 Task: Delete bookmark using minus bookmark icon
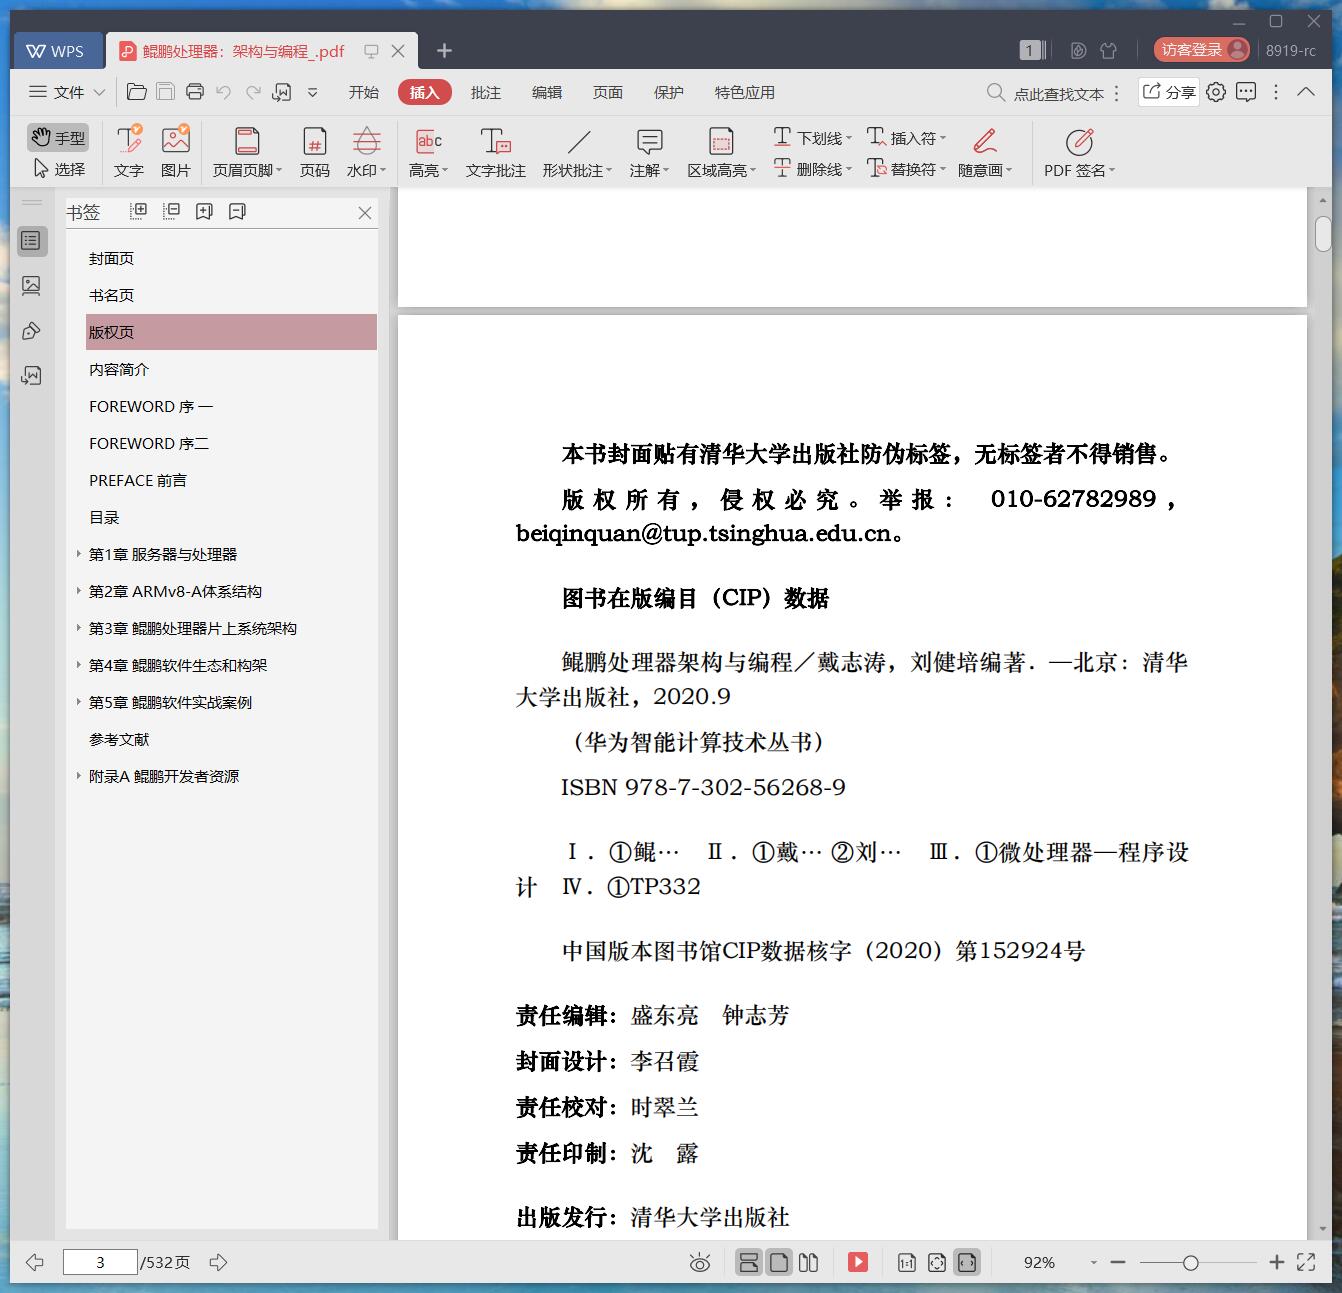(237, 211)
